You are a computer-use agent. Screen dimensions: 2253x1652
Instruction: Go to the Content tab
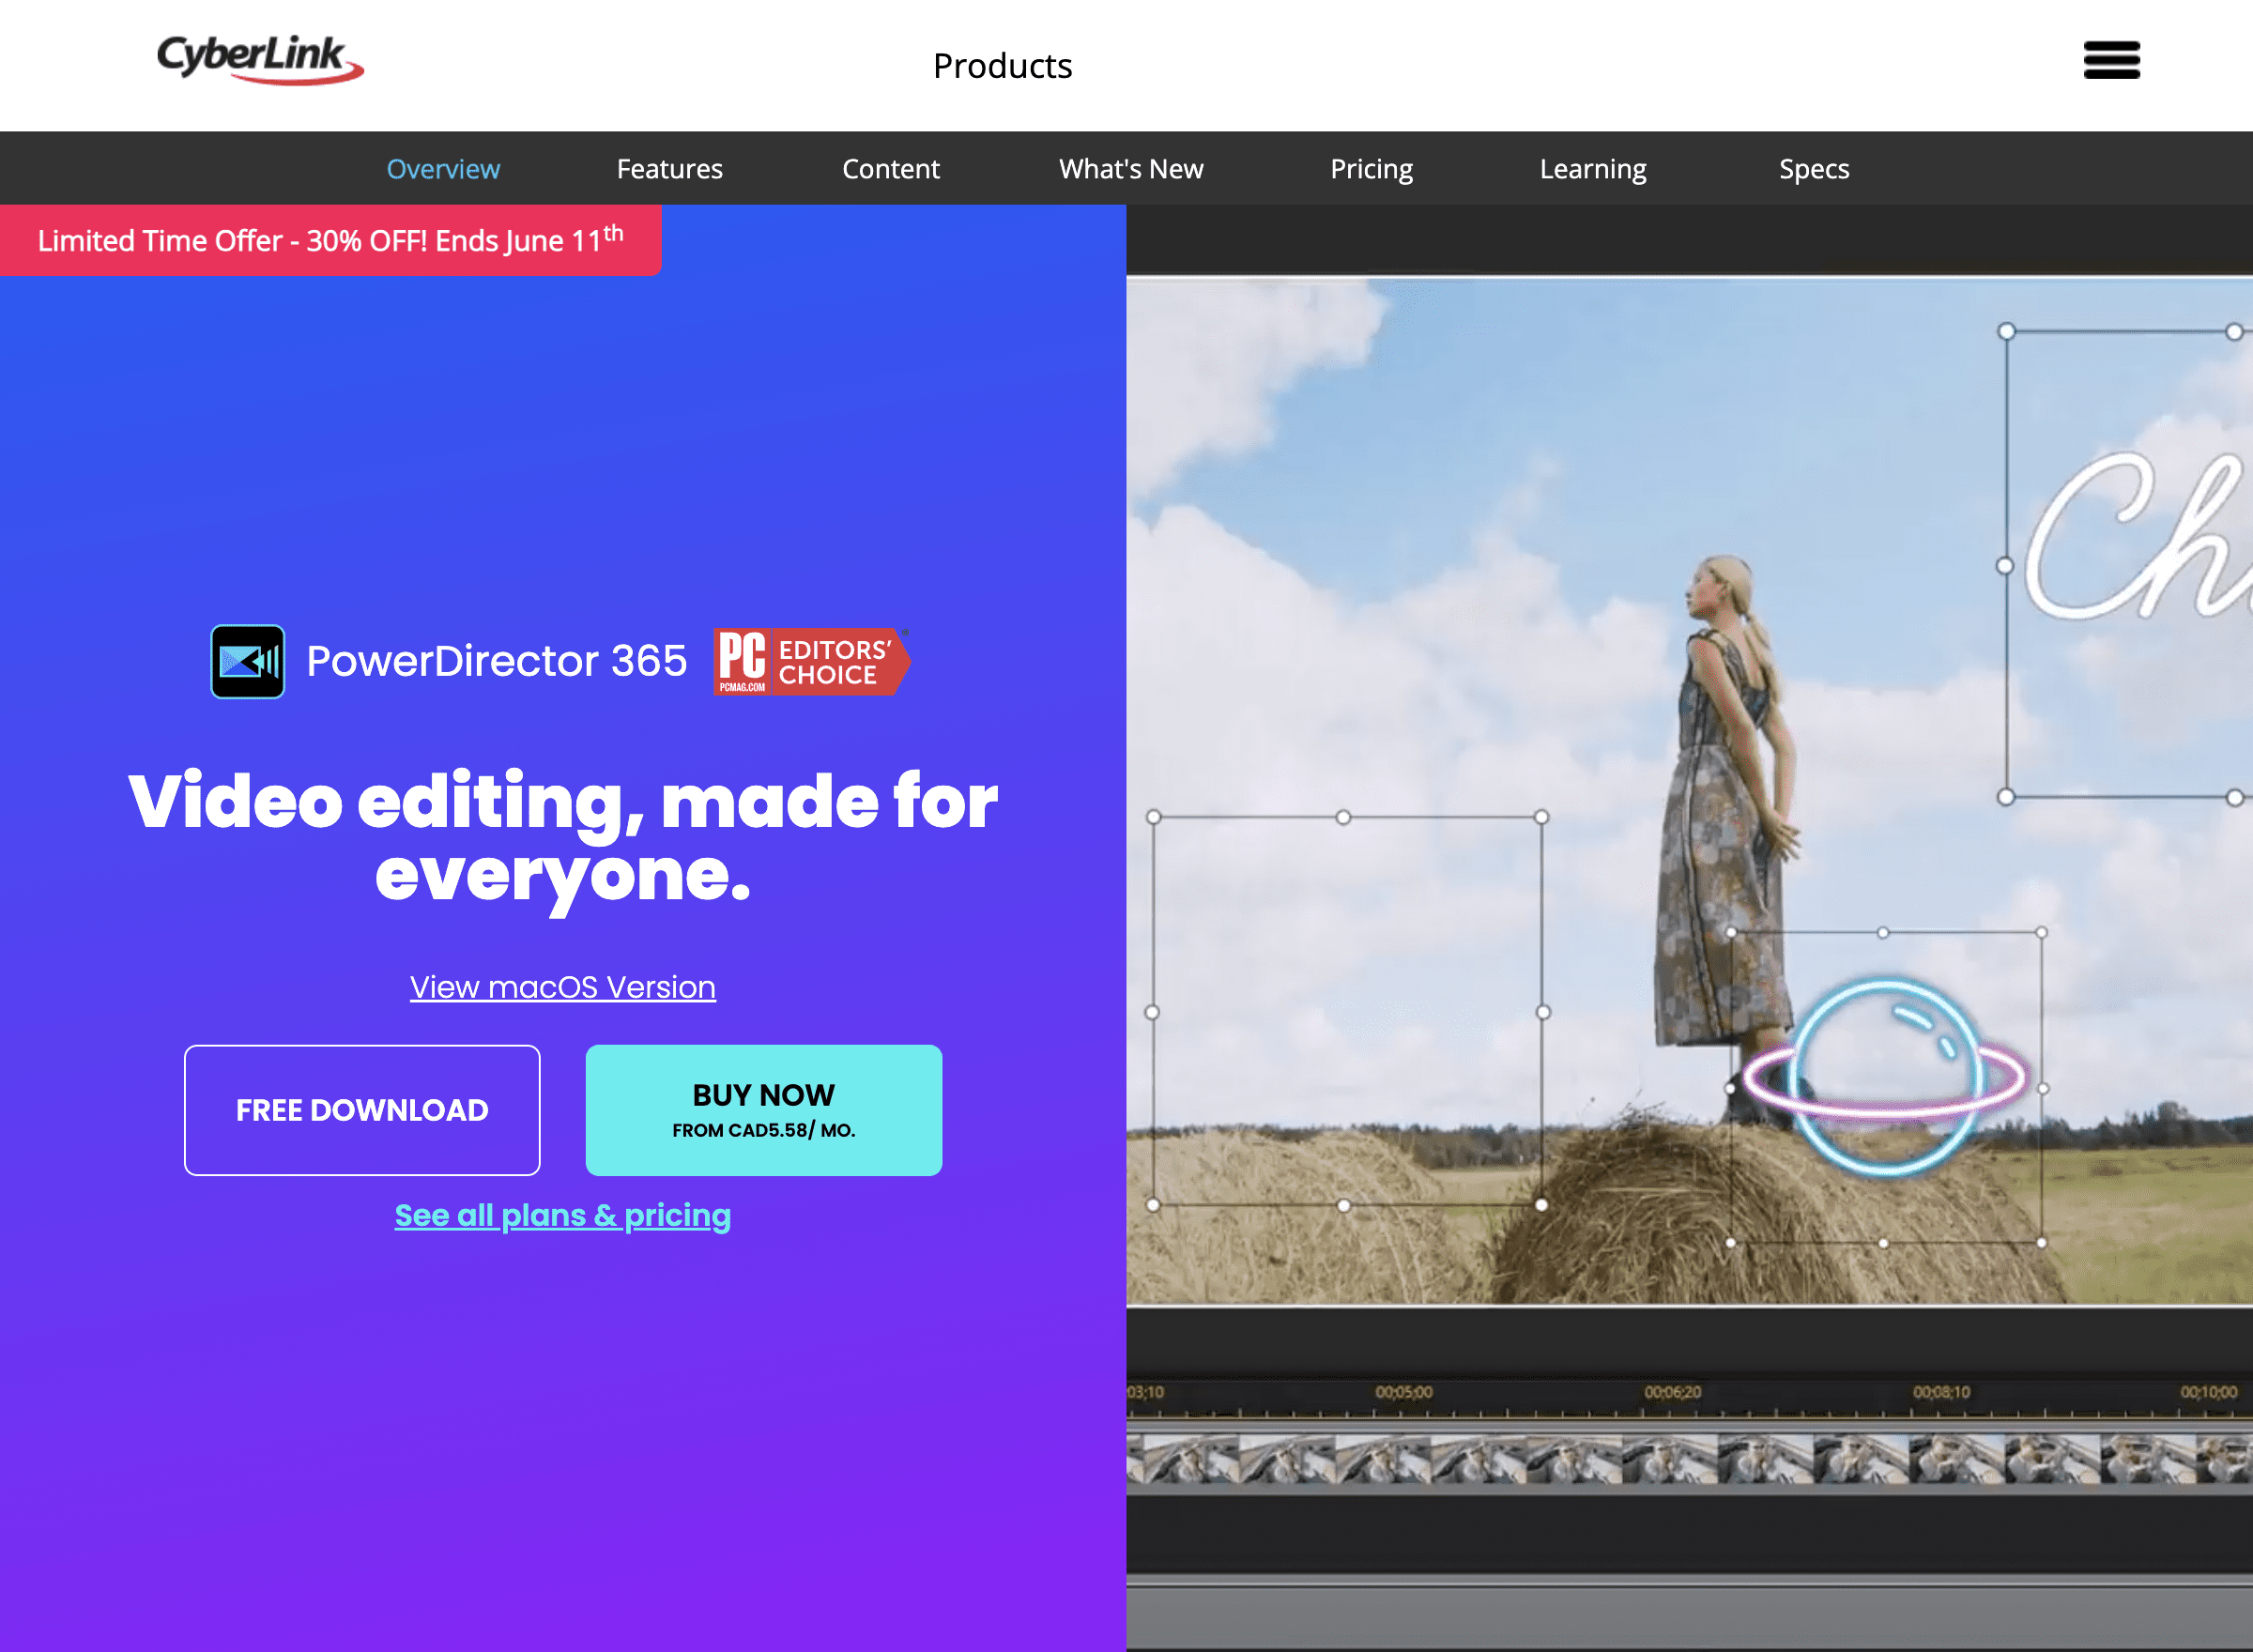coord(890,169)
